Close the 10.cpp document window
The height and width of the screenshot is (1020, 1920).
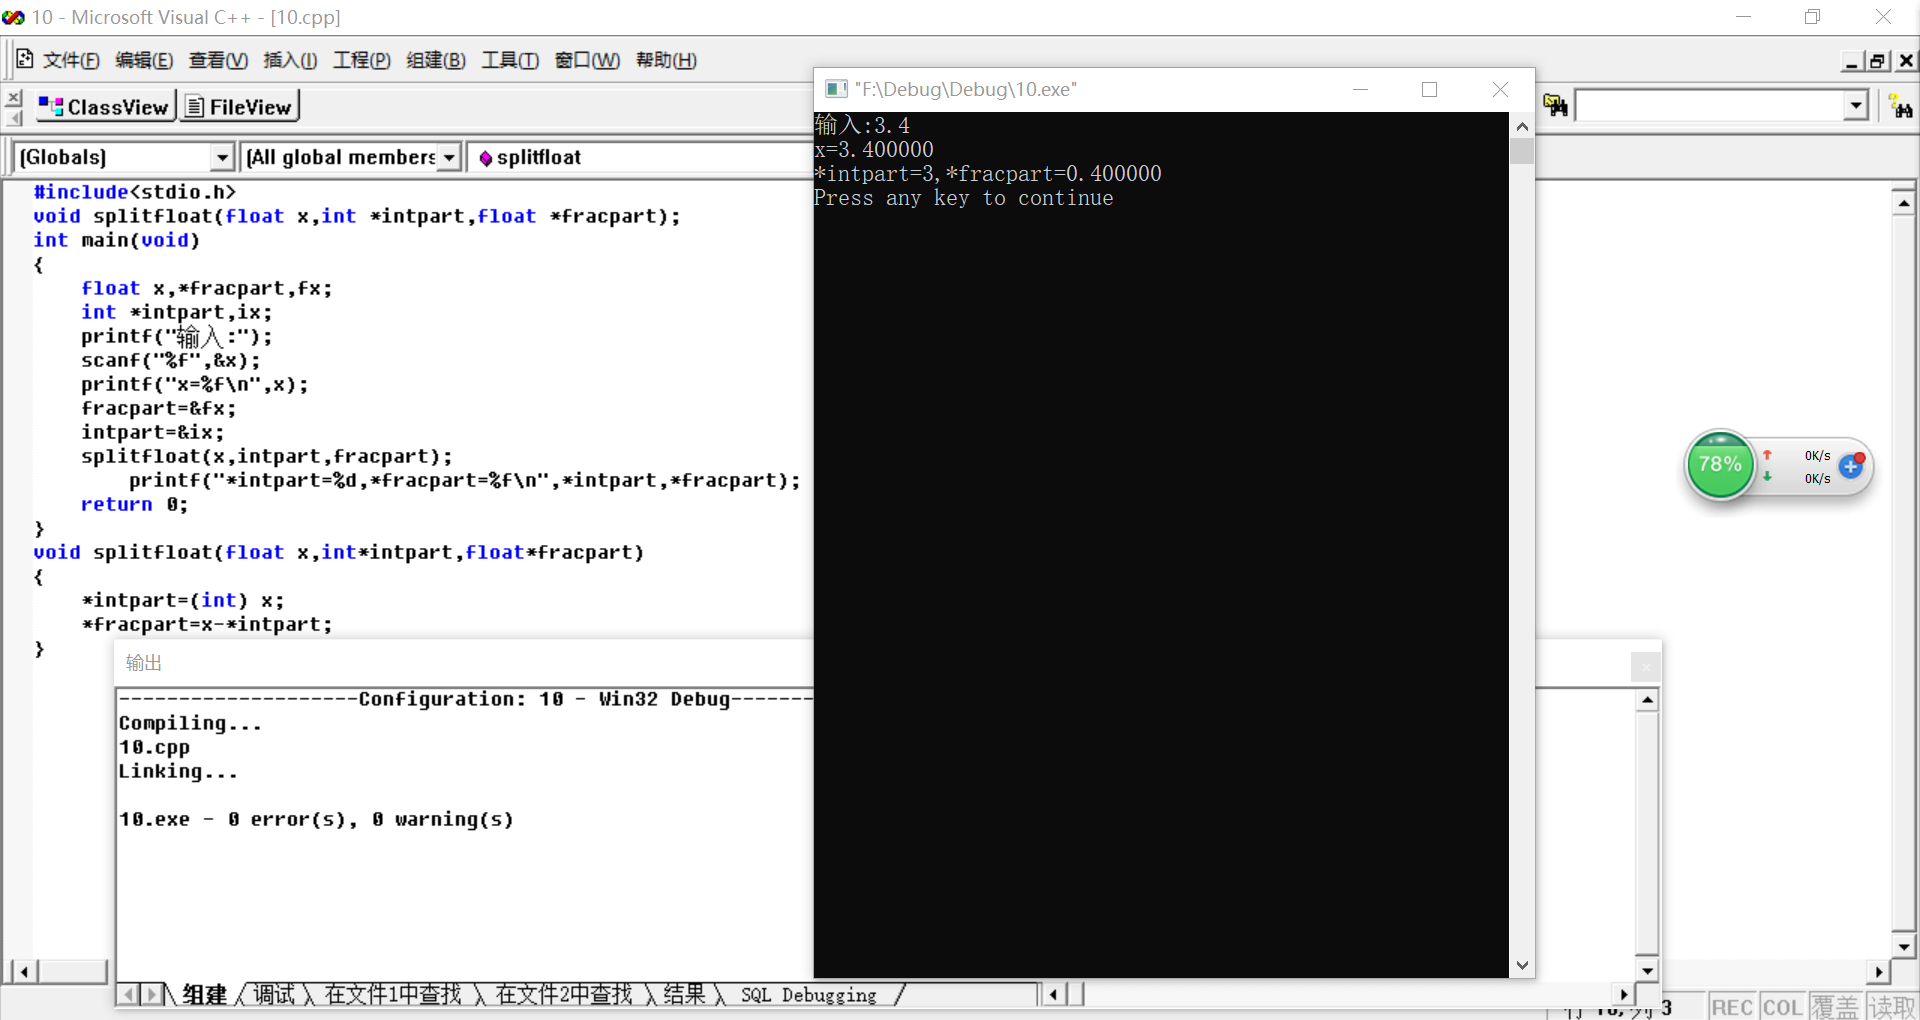(x=1906, y=61)
